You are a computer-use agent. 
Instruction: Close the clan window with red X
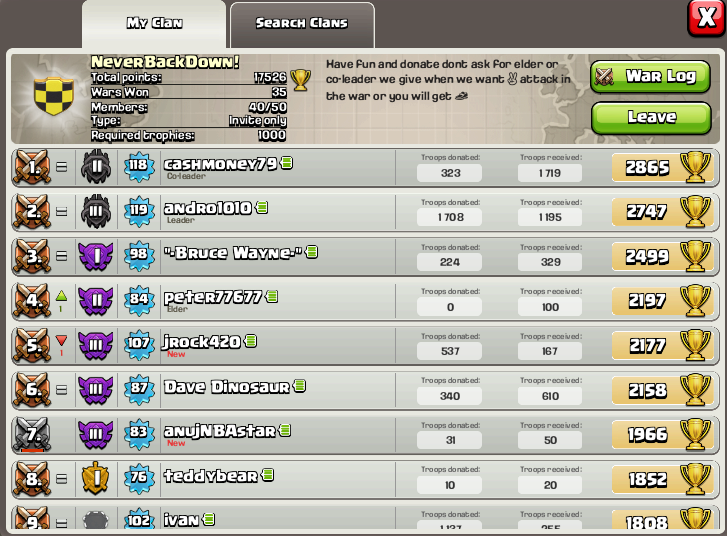707,18
